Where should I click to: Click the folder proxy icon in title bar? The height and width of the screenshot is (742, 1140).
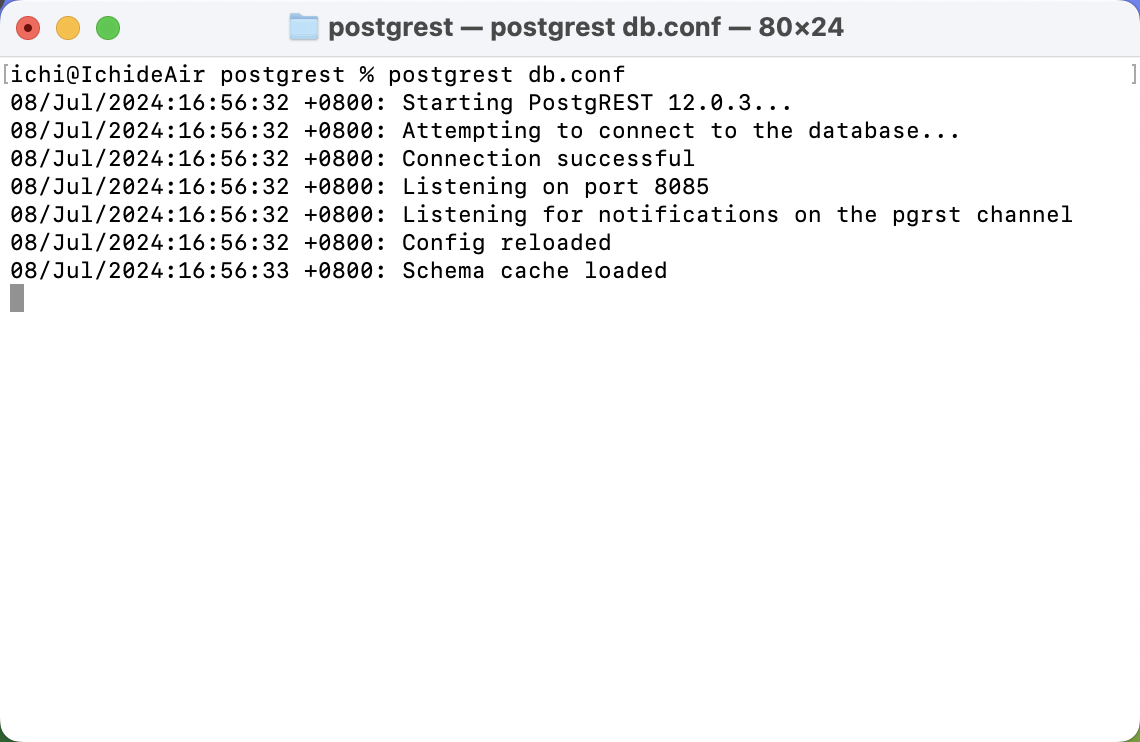pyautogui.click(x=304, y=28)
